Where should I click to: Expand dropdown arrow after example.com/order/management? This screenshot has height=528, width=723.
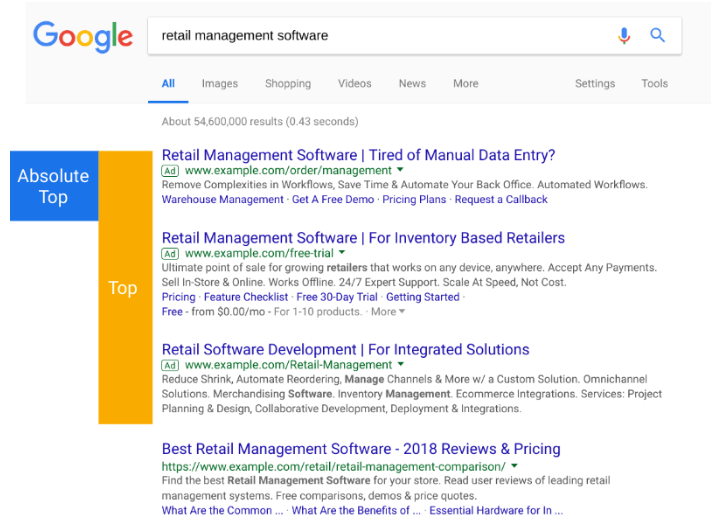(400, 170)
